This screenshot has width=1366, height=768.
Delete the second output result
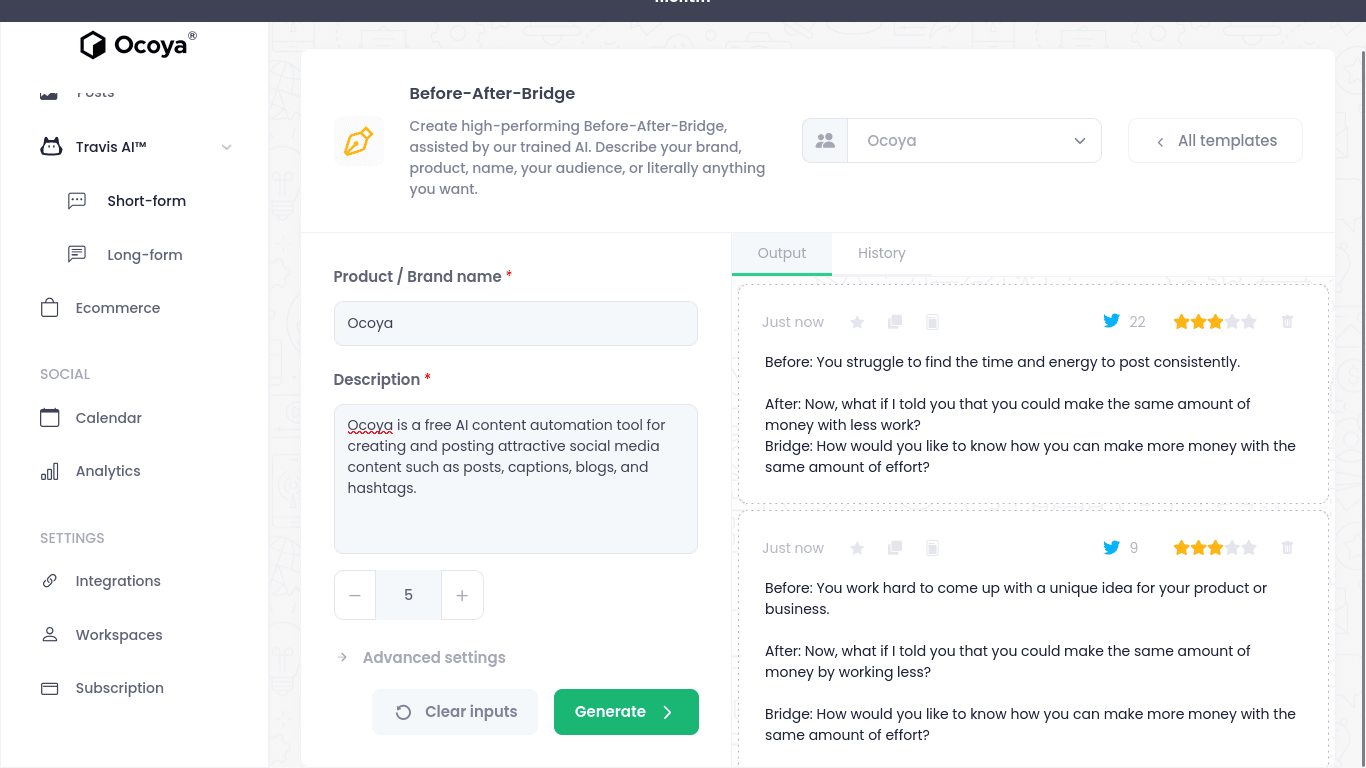(1287, 548)
